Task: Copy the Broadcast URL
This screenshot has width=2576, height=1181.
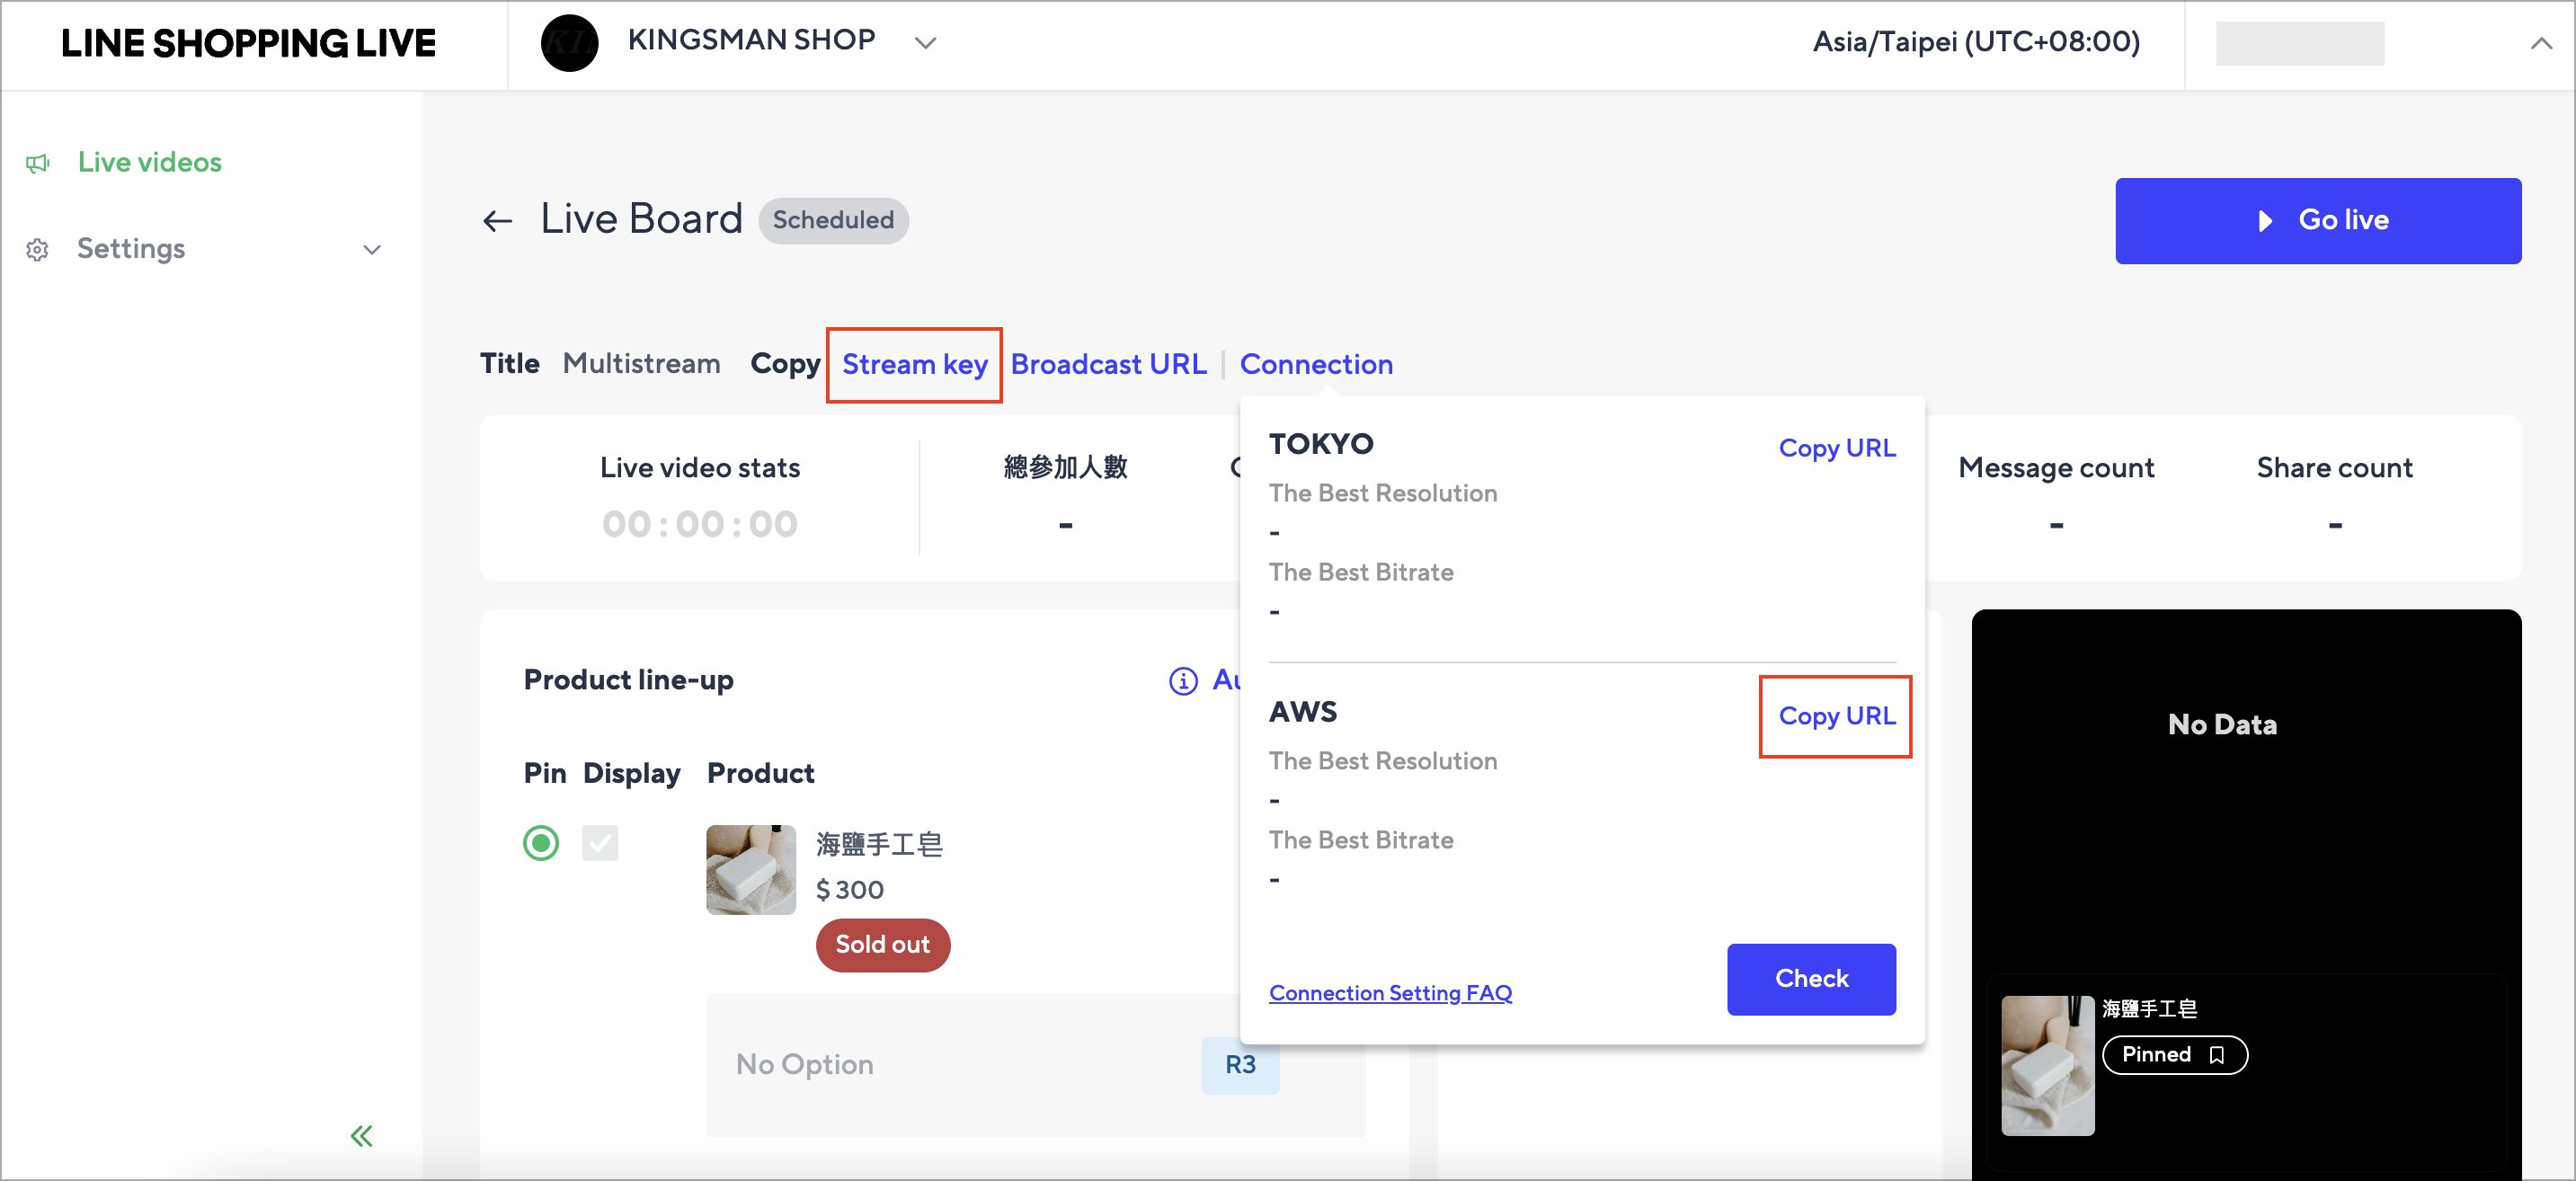Action: click(1108, 365)
